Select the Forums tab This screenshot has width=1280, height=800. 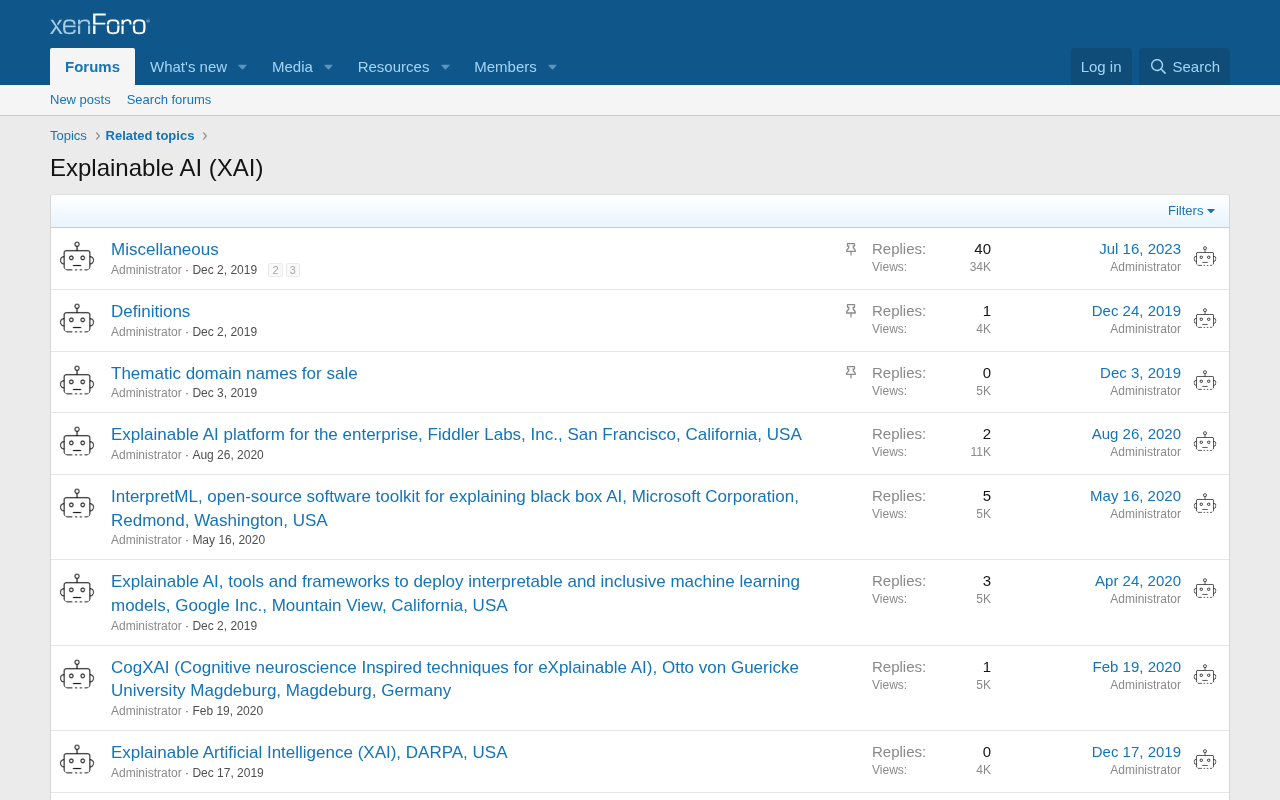point(92,67)
